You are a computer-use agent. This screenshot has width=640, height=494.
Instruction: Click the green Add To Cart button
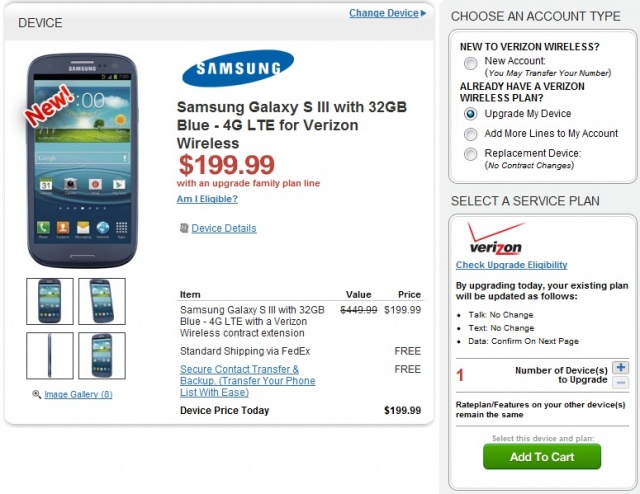(x=542, y=456)
